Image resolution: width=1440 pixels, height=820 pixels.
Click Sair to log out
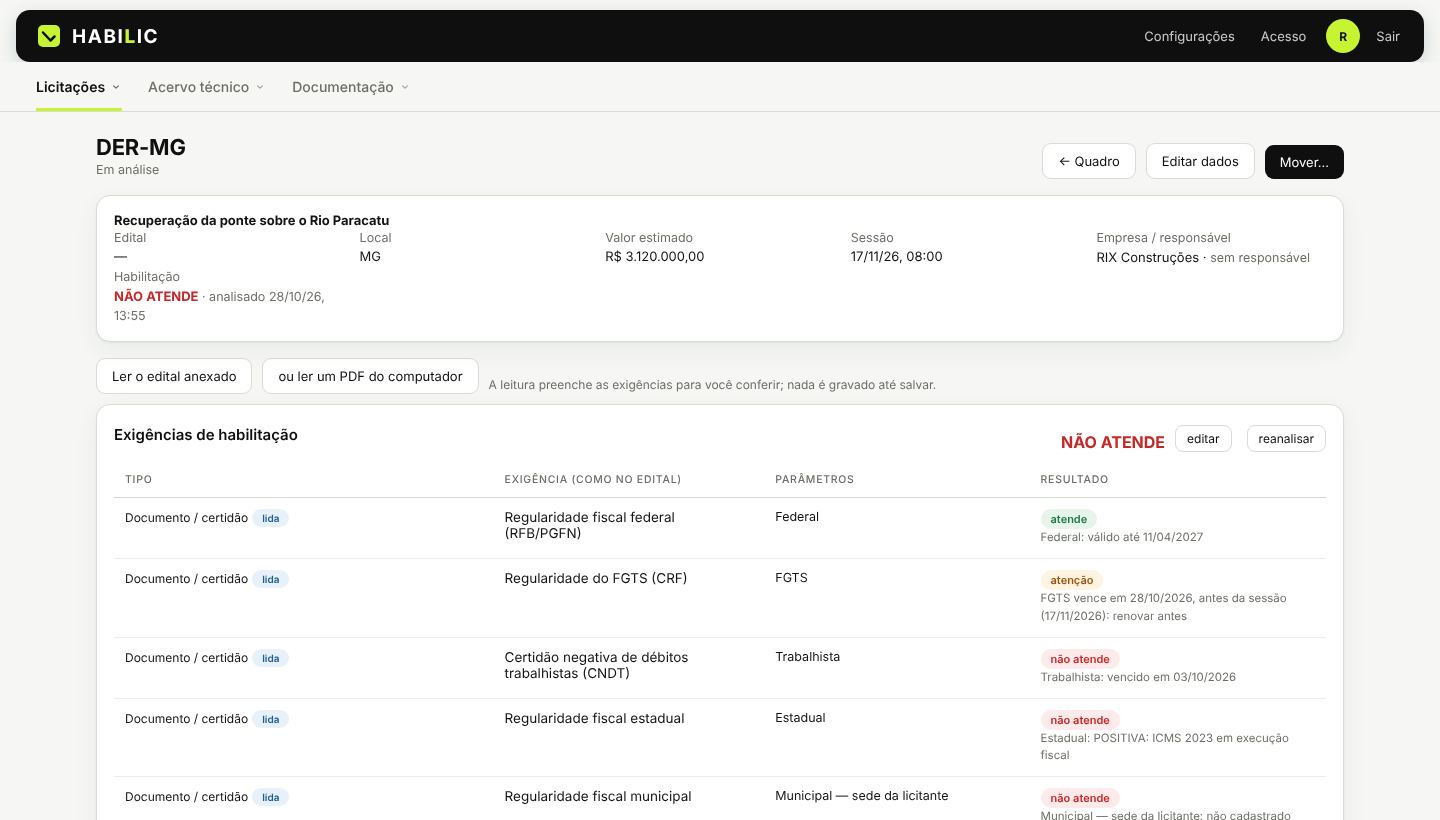[x=1387, y=36]
